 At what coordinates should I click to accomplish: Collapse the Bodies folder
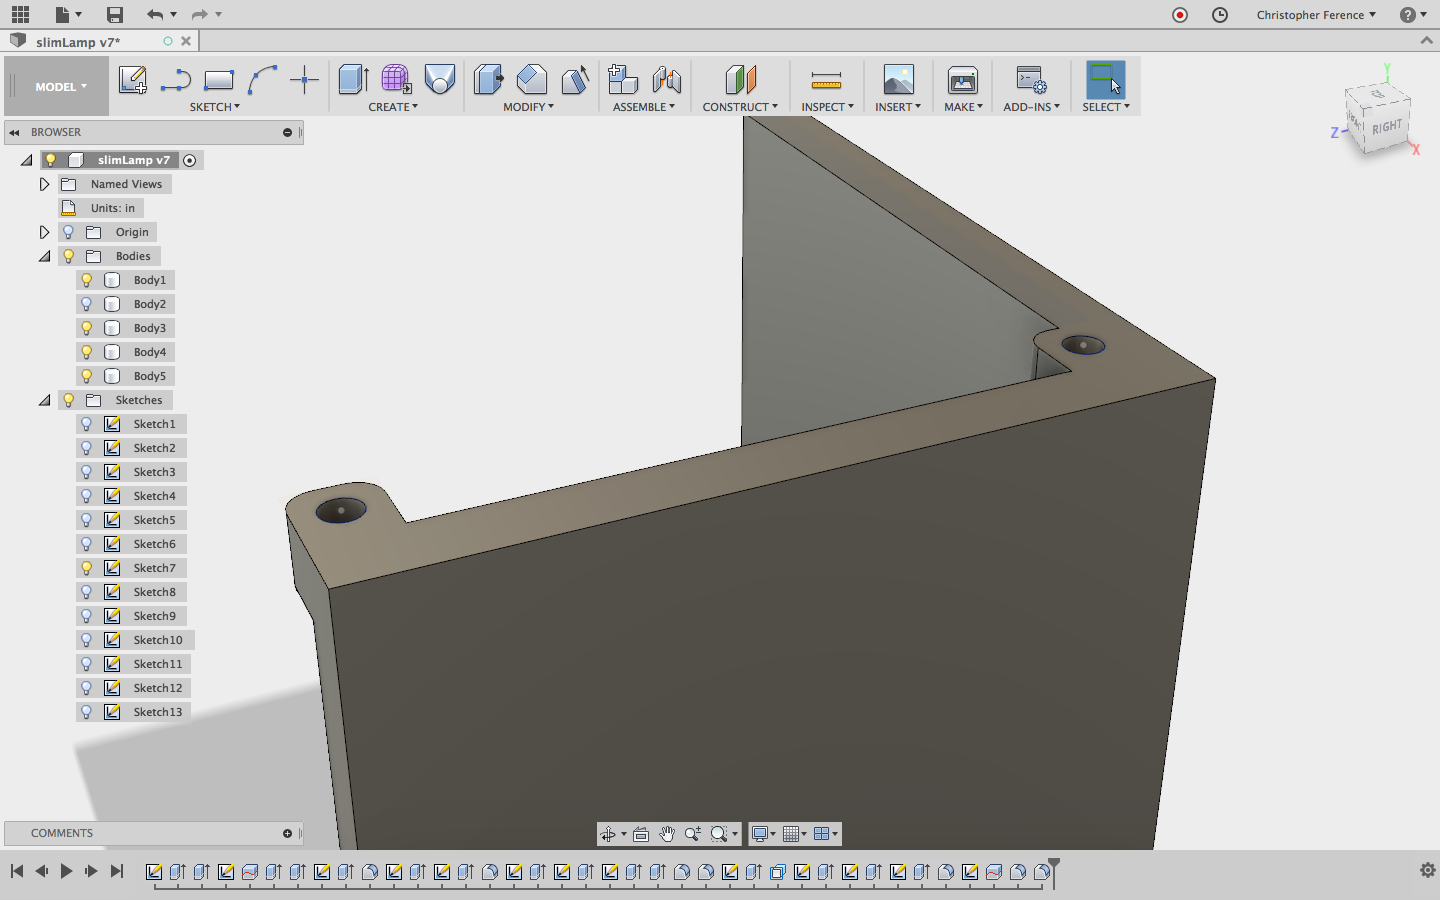[44, 256]
